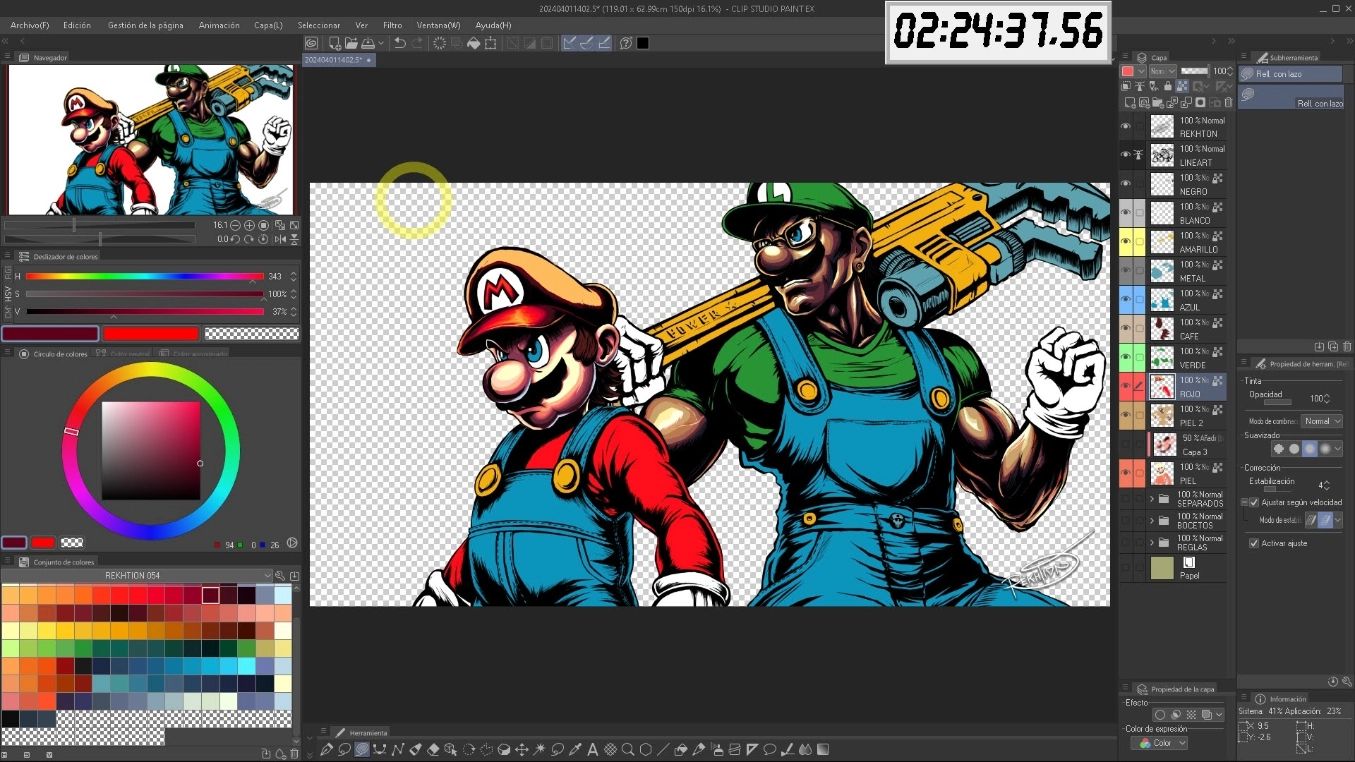Click the Scale/Rotate transform icon

[x=491, y=43]
